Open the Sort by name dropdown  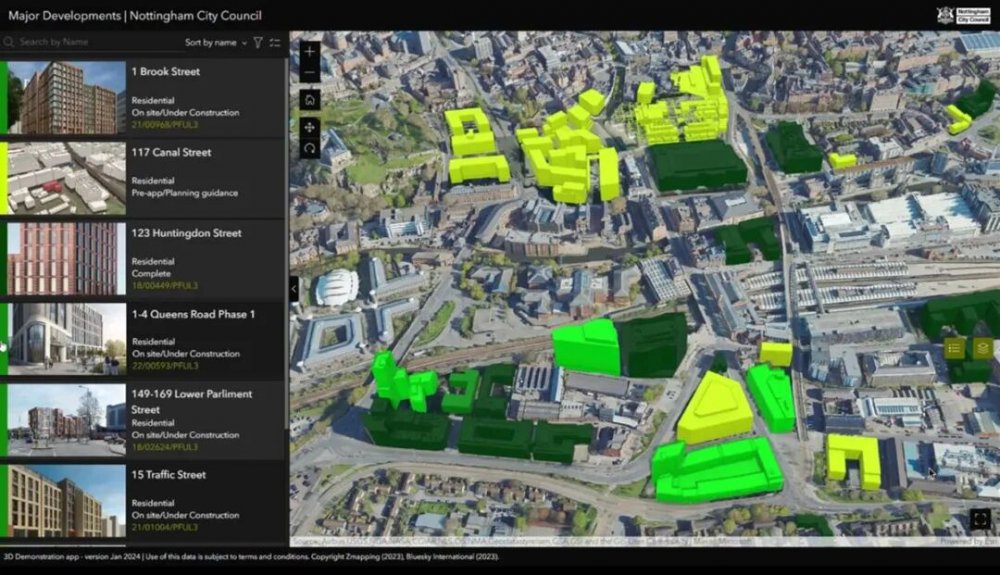pyautogui.click(x=216, y=43)
